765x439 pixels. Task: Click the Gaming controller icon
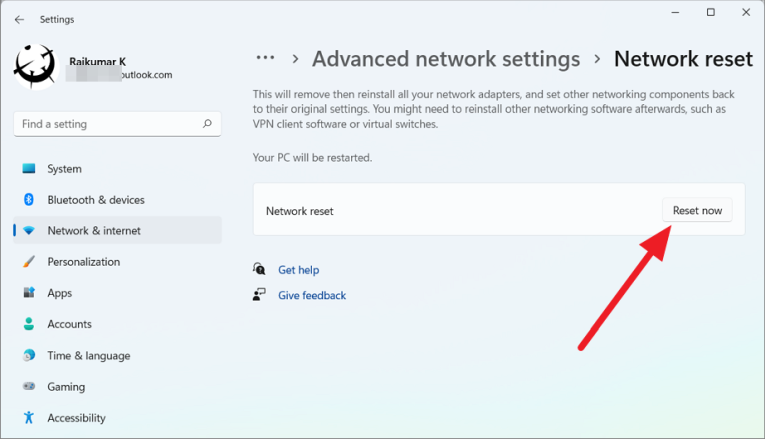pos(29,387)
